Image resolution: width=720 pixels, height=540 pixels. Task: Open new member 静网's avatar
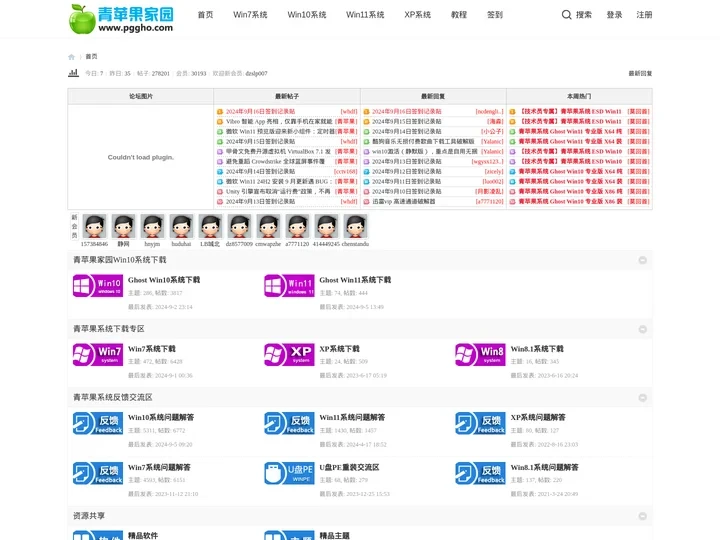pyautogui.click(x=124, y=226)
